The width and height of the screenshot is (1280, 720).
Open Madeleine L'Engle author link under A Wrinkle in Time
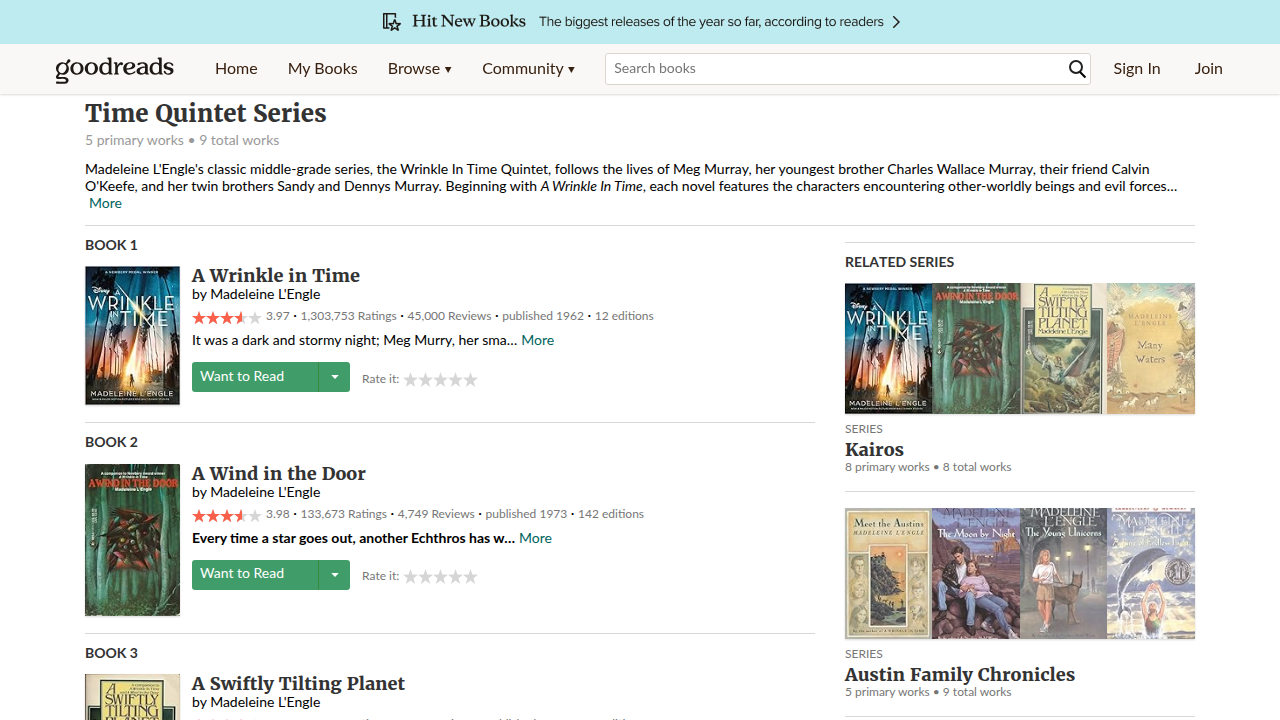265,294
